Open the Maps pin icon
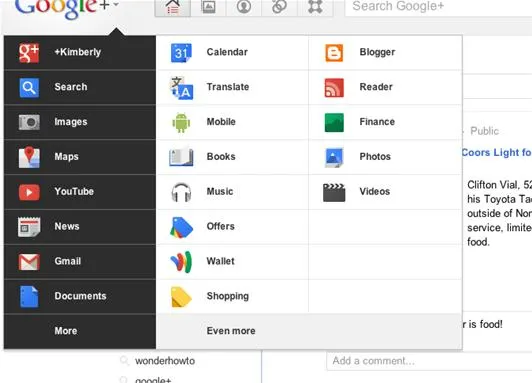This screenshot has height=383, width=532. (x=29, y=157)
